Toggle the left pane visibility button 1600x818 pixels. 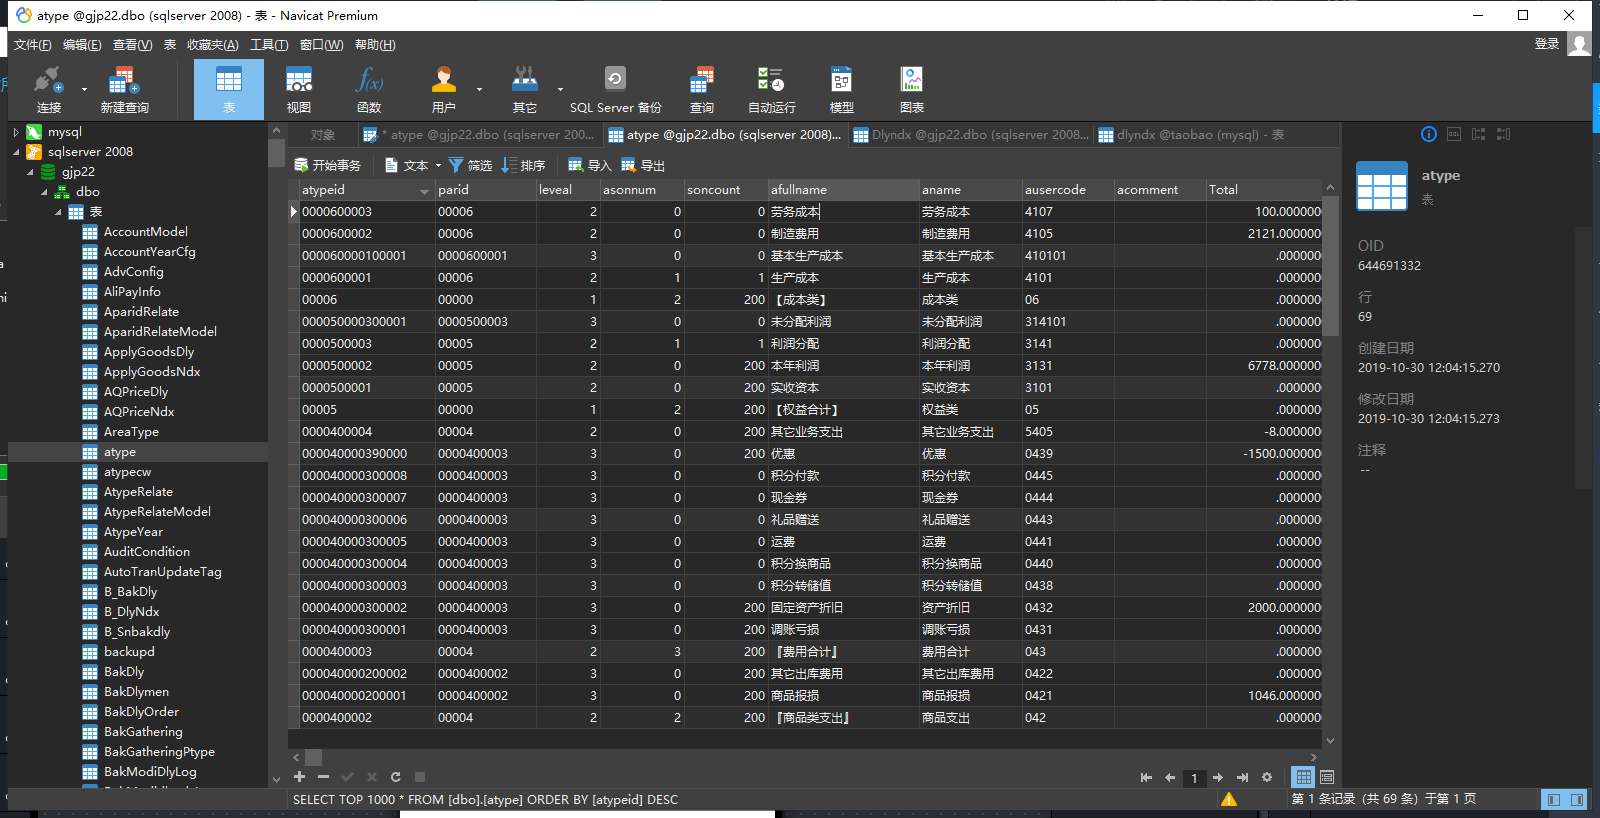(1554, 800)
